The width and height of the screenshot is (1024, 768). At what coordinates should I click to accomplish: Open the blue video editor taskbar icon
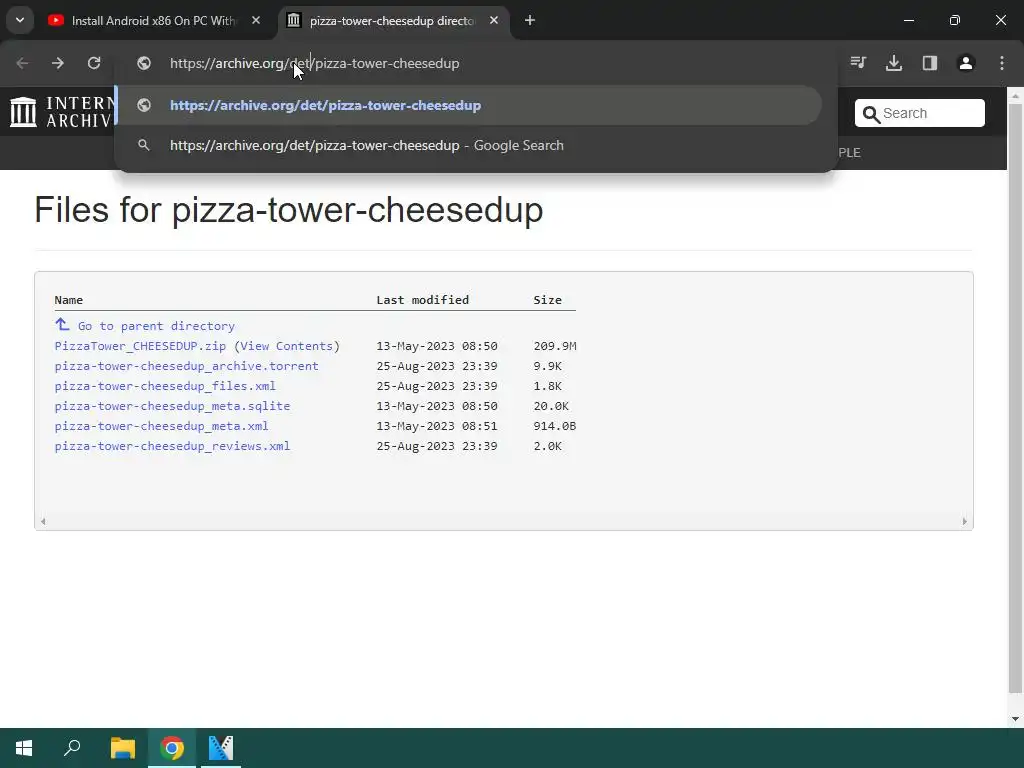[221, 748]
